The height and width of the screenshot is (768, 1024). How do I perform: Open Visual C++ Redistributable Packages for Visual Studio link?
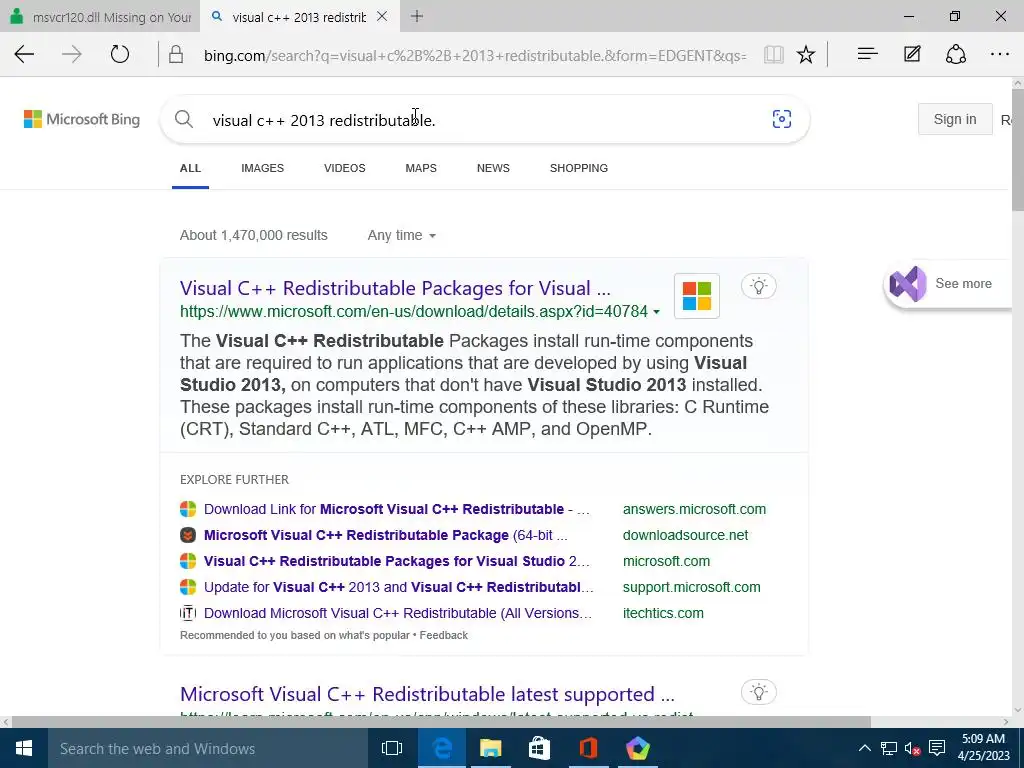[396, 562]
